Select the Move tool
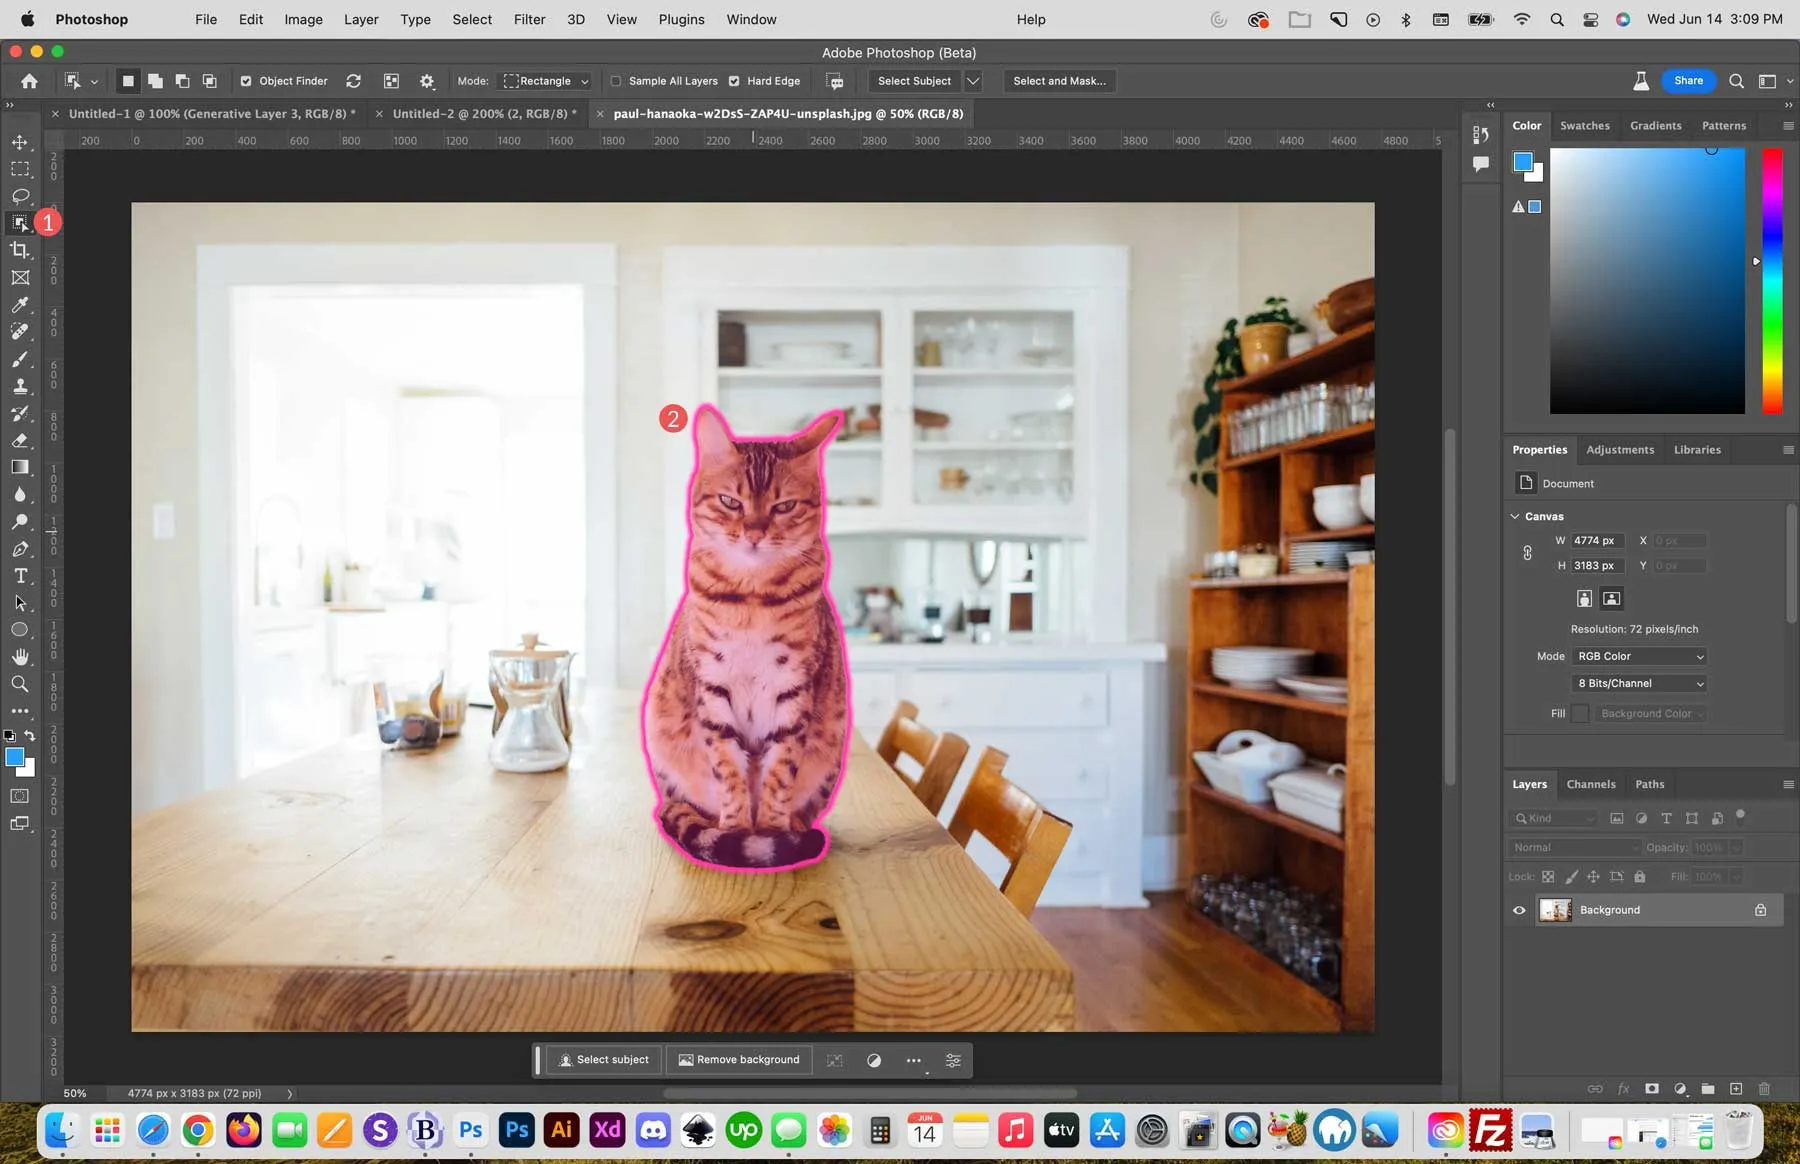The height and width of the screenshot is (1164, 1800). [20, 142]
